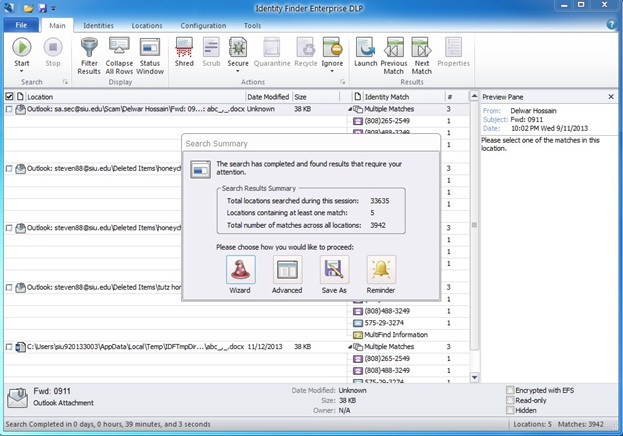Viewport: 623px width, 436px height.
Task: Switch to the Identities tab
Action: [98, 25]
